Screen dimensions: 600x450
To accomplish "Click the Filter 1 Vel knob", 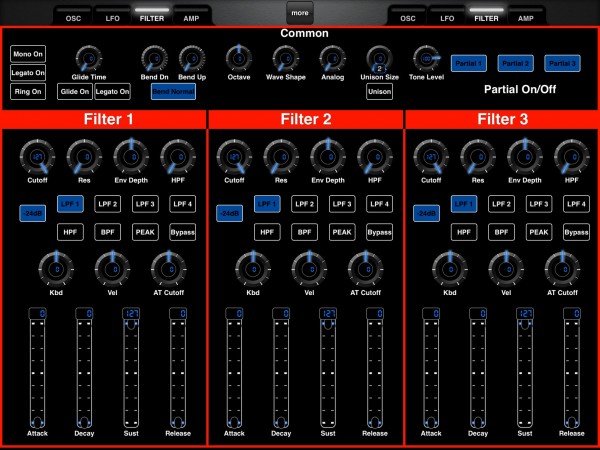I will [112, 269].
